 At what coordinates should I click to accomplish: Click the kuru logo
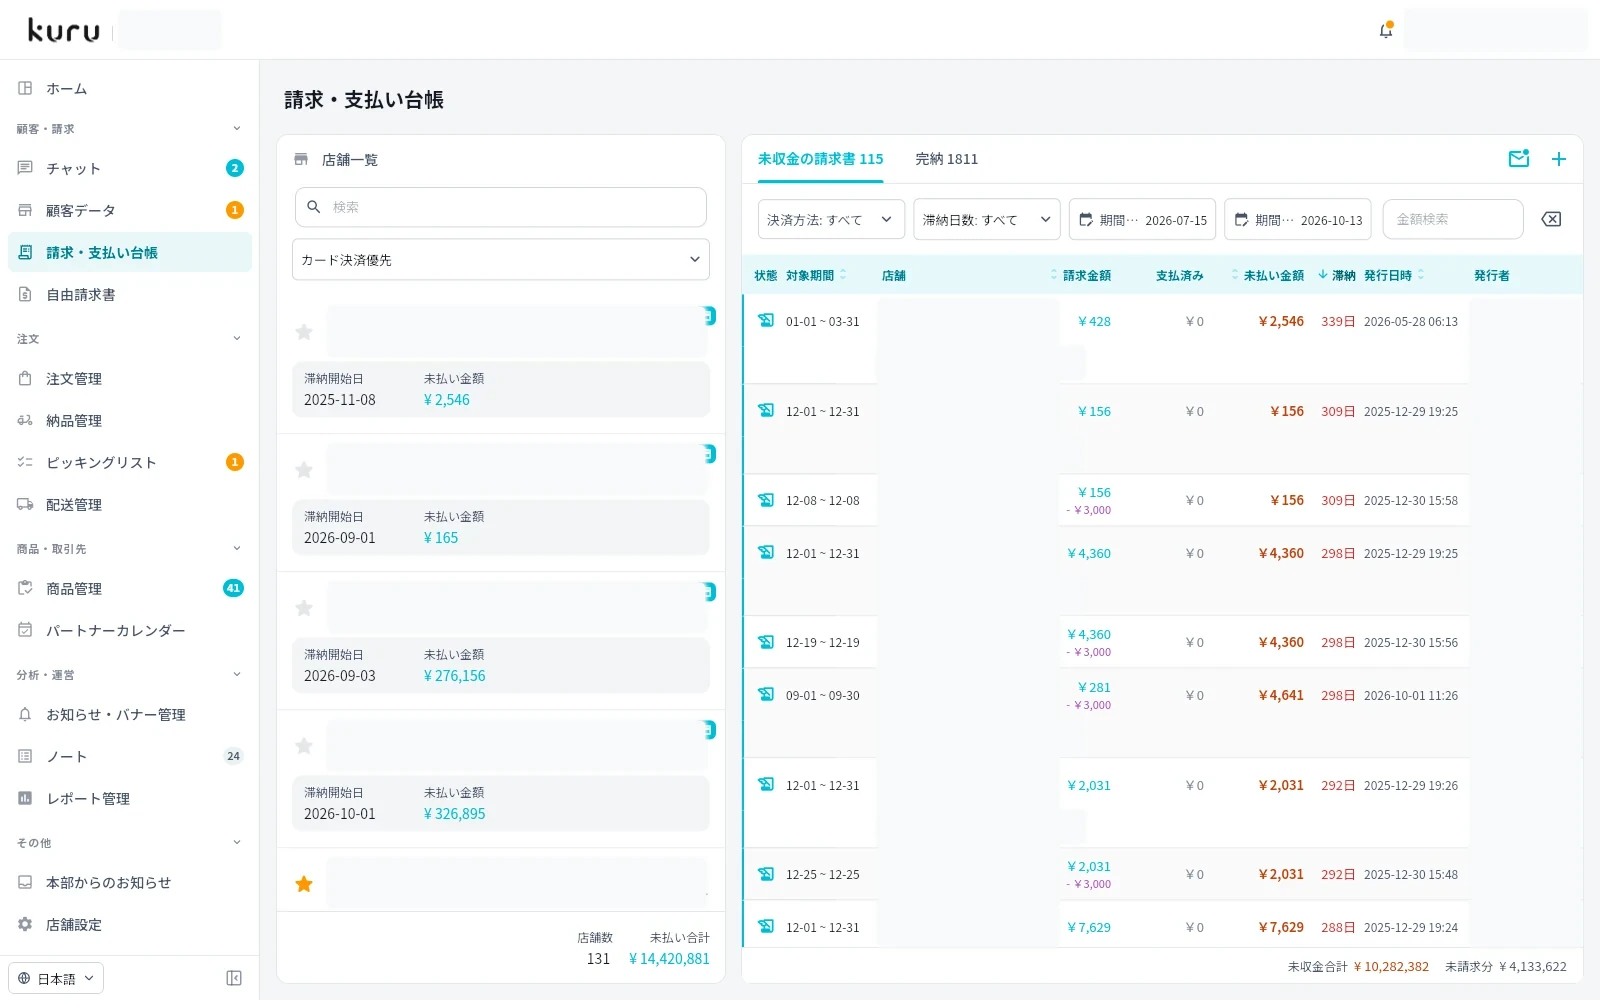(x=64, y=30)
